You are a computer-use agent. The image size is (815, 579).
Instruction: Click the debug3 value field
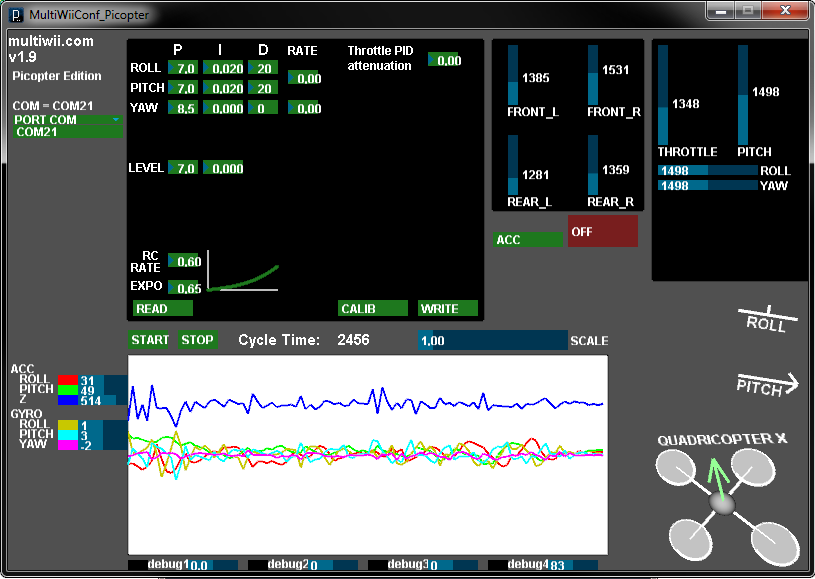click(453, 565)
